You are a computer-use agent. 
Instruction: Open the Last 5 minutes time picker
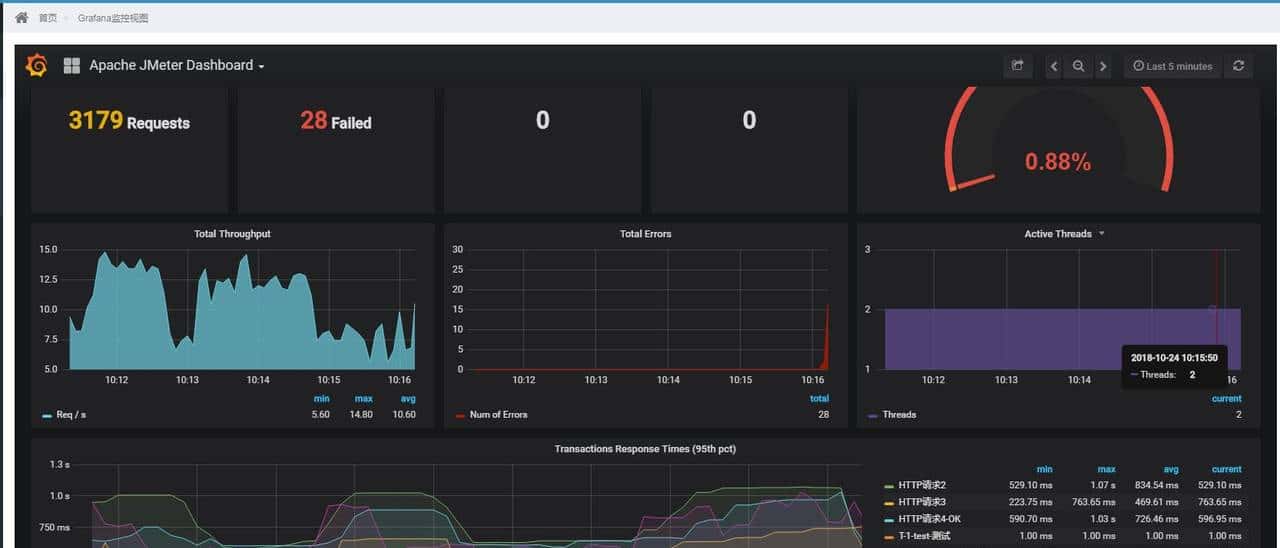[1173, 66]
